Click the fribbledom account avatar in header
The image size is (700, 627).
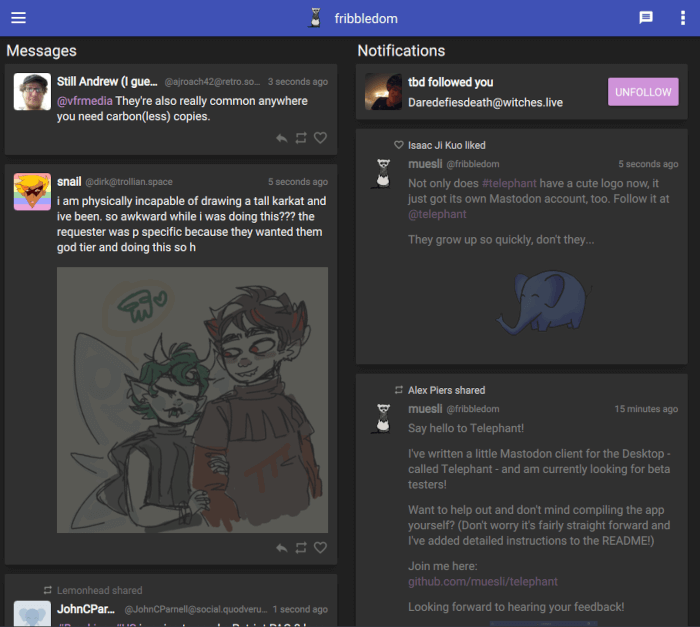click(x=315, y=18)
